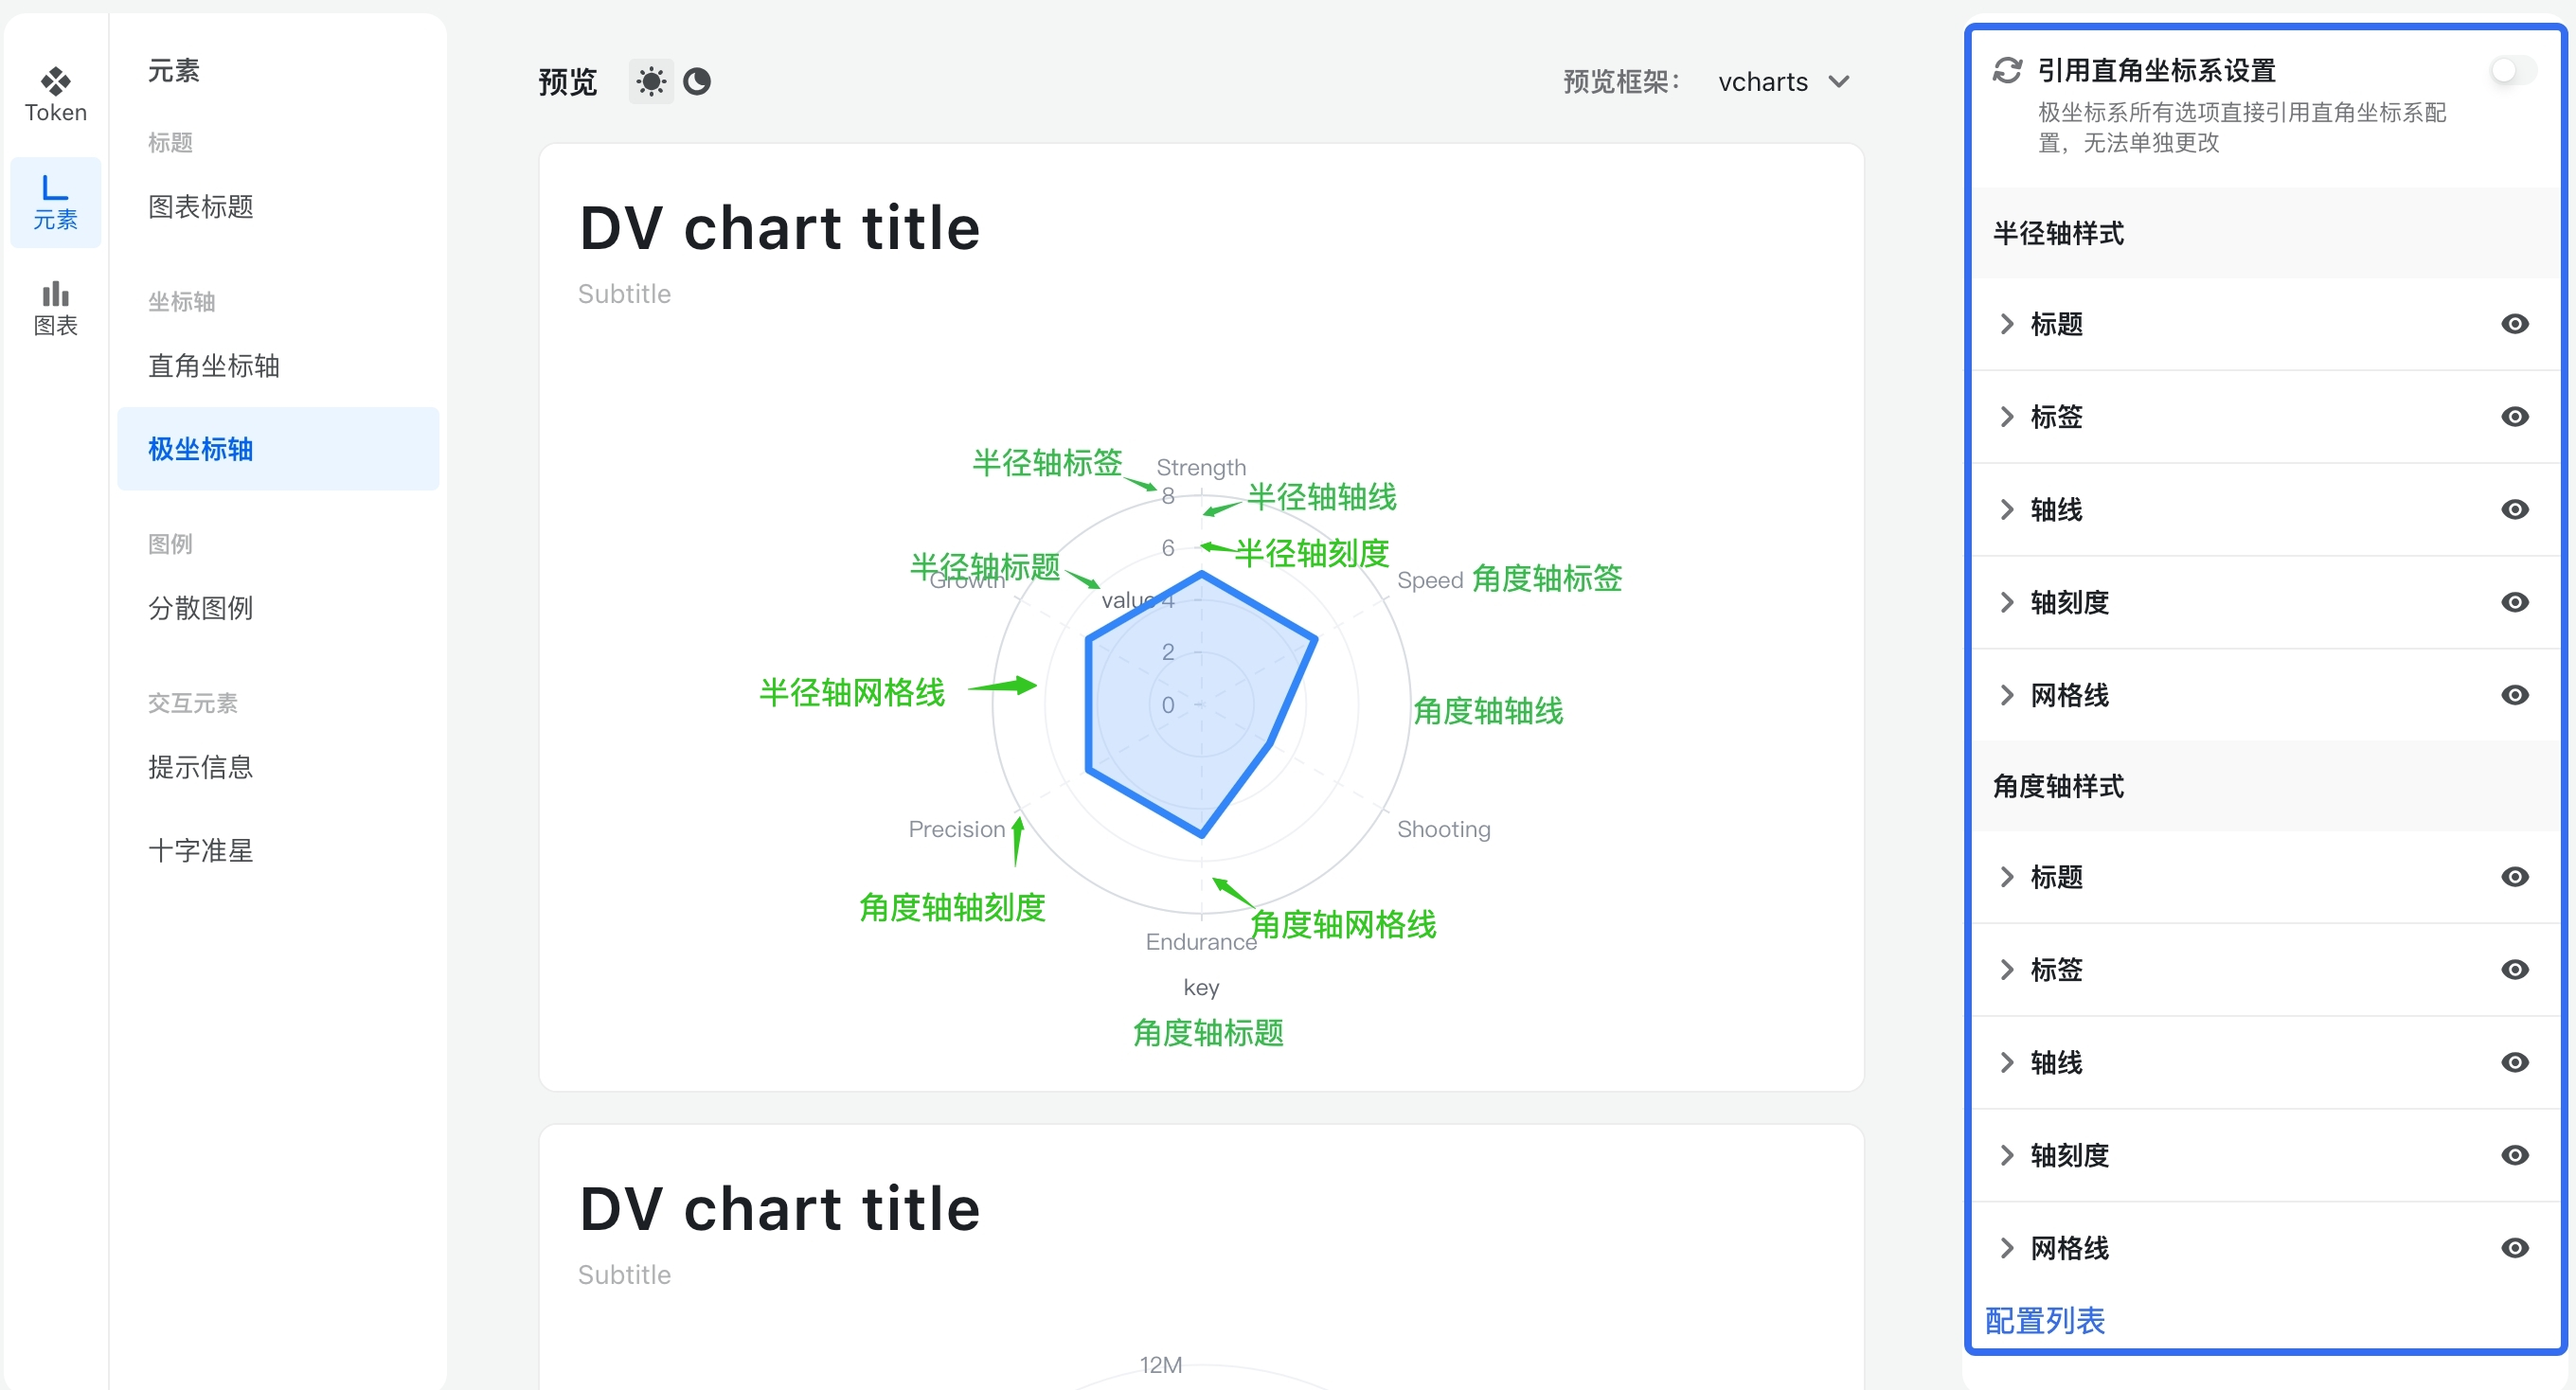Toggle radius axis 标题 visibility

click(x=2514, y=324)
